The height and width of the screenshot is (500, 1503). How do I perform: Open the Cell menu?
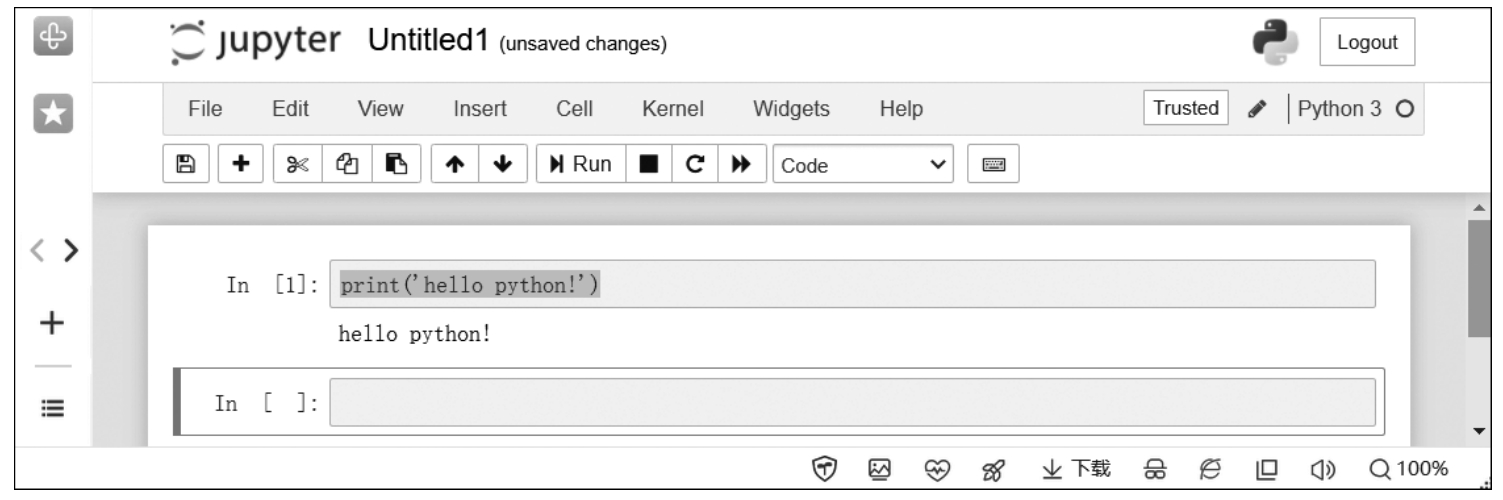tap(574, 108)
